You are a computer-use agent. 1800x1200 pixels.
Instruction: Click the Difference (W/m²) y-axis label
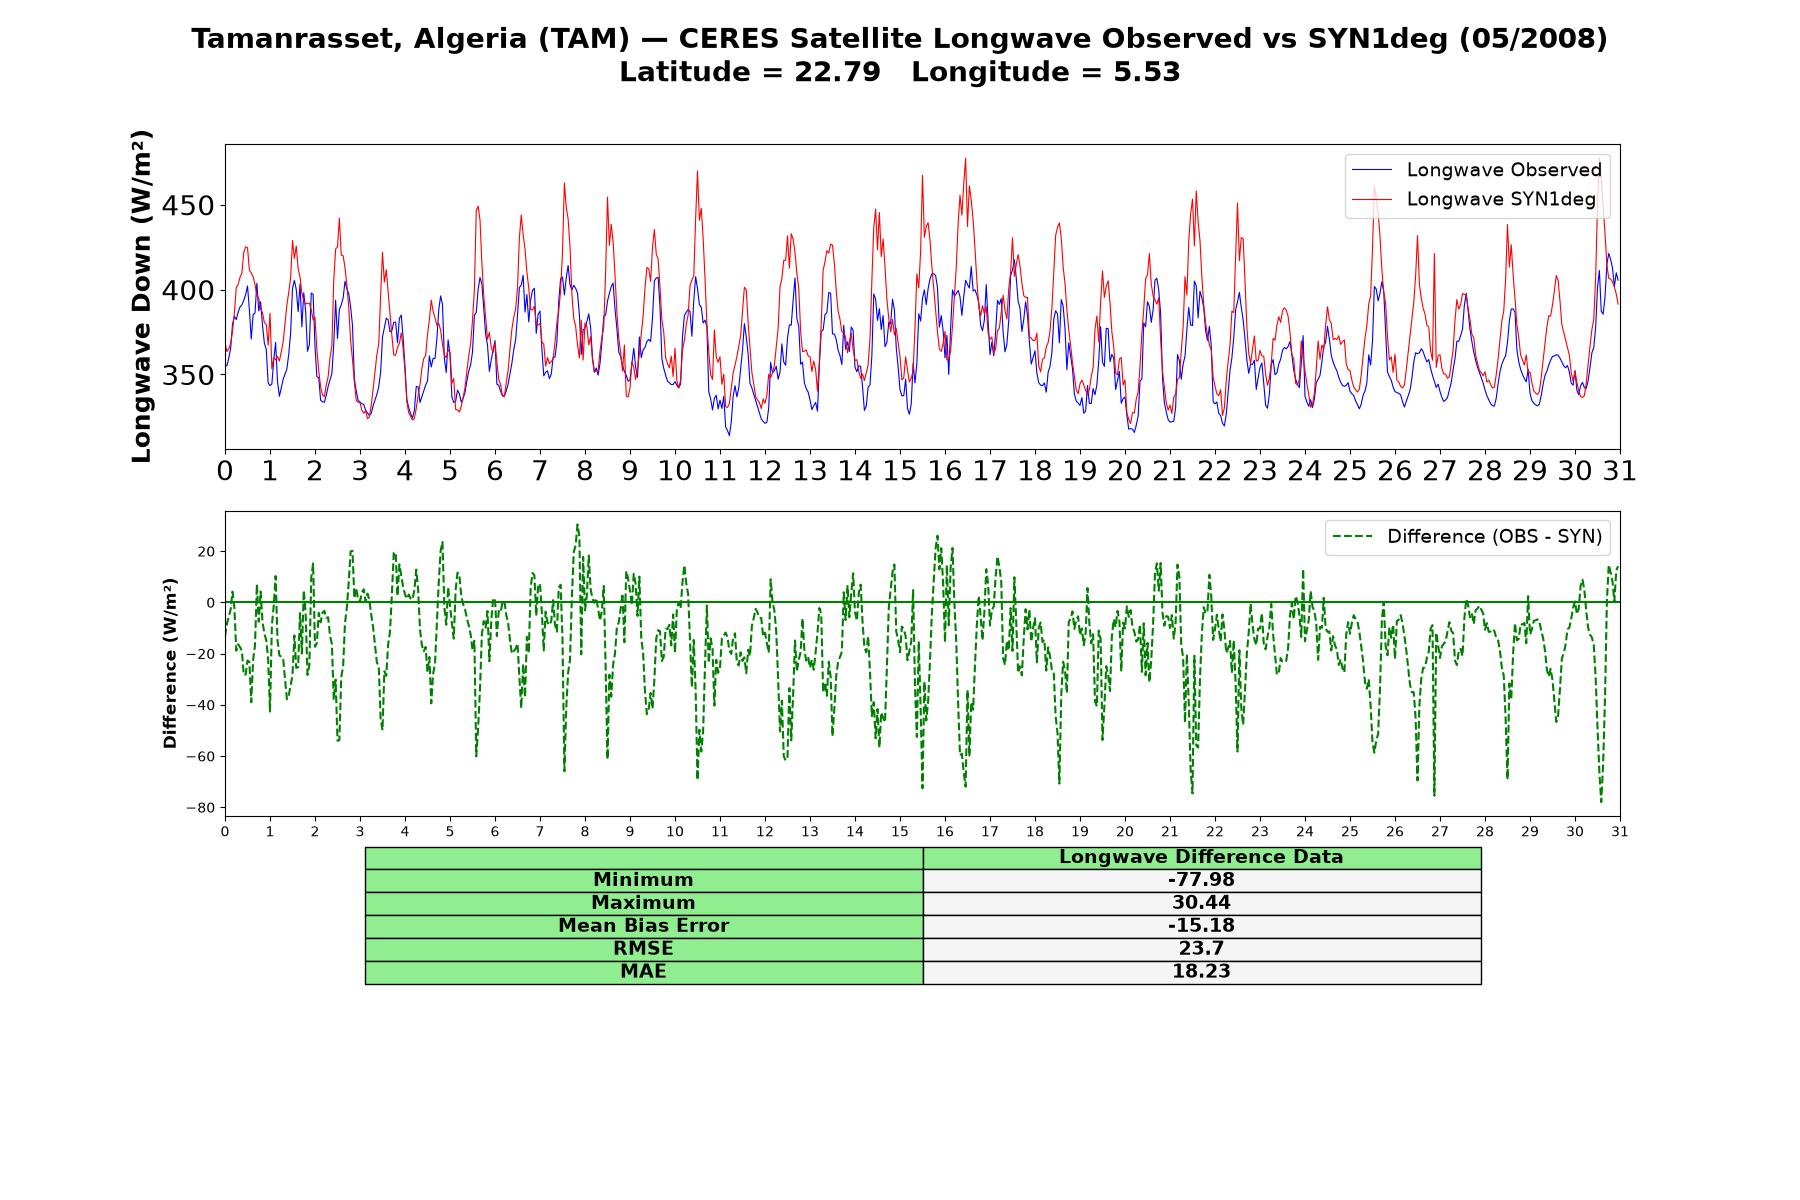pos(170,663)
